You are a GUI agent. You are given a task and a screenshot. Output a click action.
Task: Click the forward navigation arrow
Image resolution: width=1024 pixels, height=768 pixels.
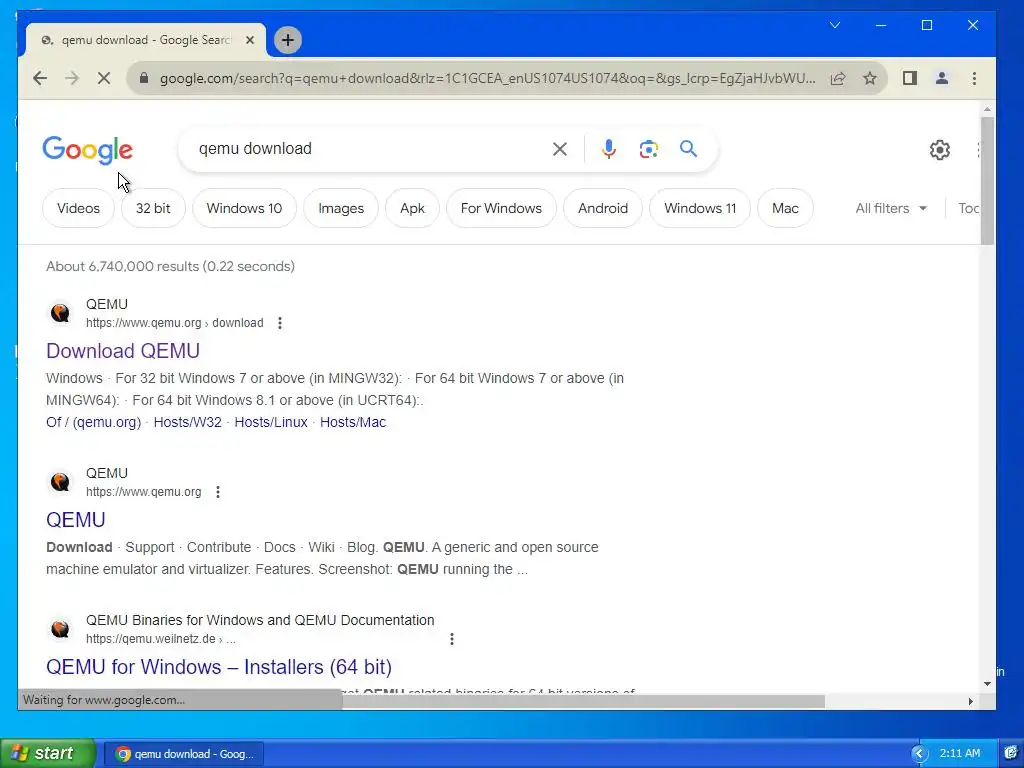(x=71, y=78)
